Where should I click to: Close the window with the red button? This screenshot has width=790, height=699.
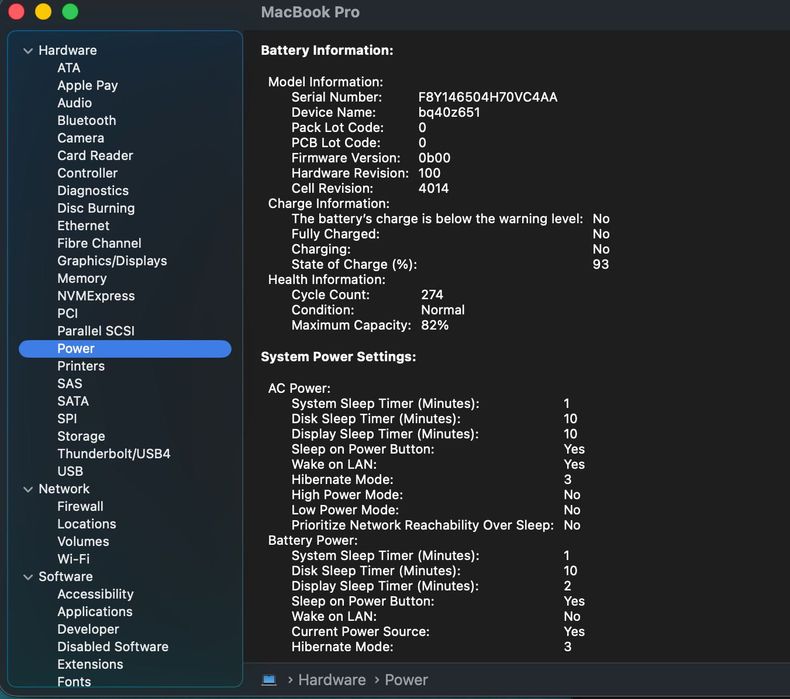[x=16, y=11]
